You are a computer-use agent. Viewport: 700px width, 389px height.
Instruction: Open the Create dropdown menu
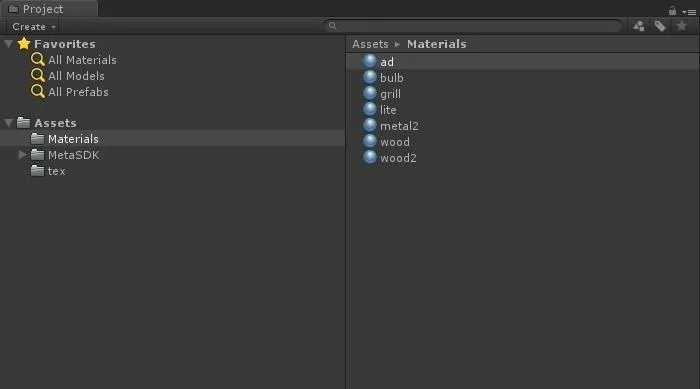[x=34, y=27]
